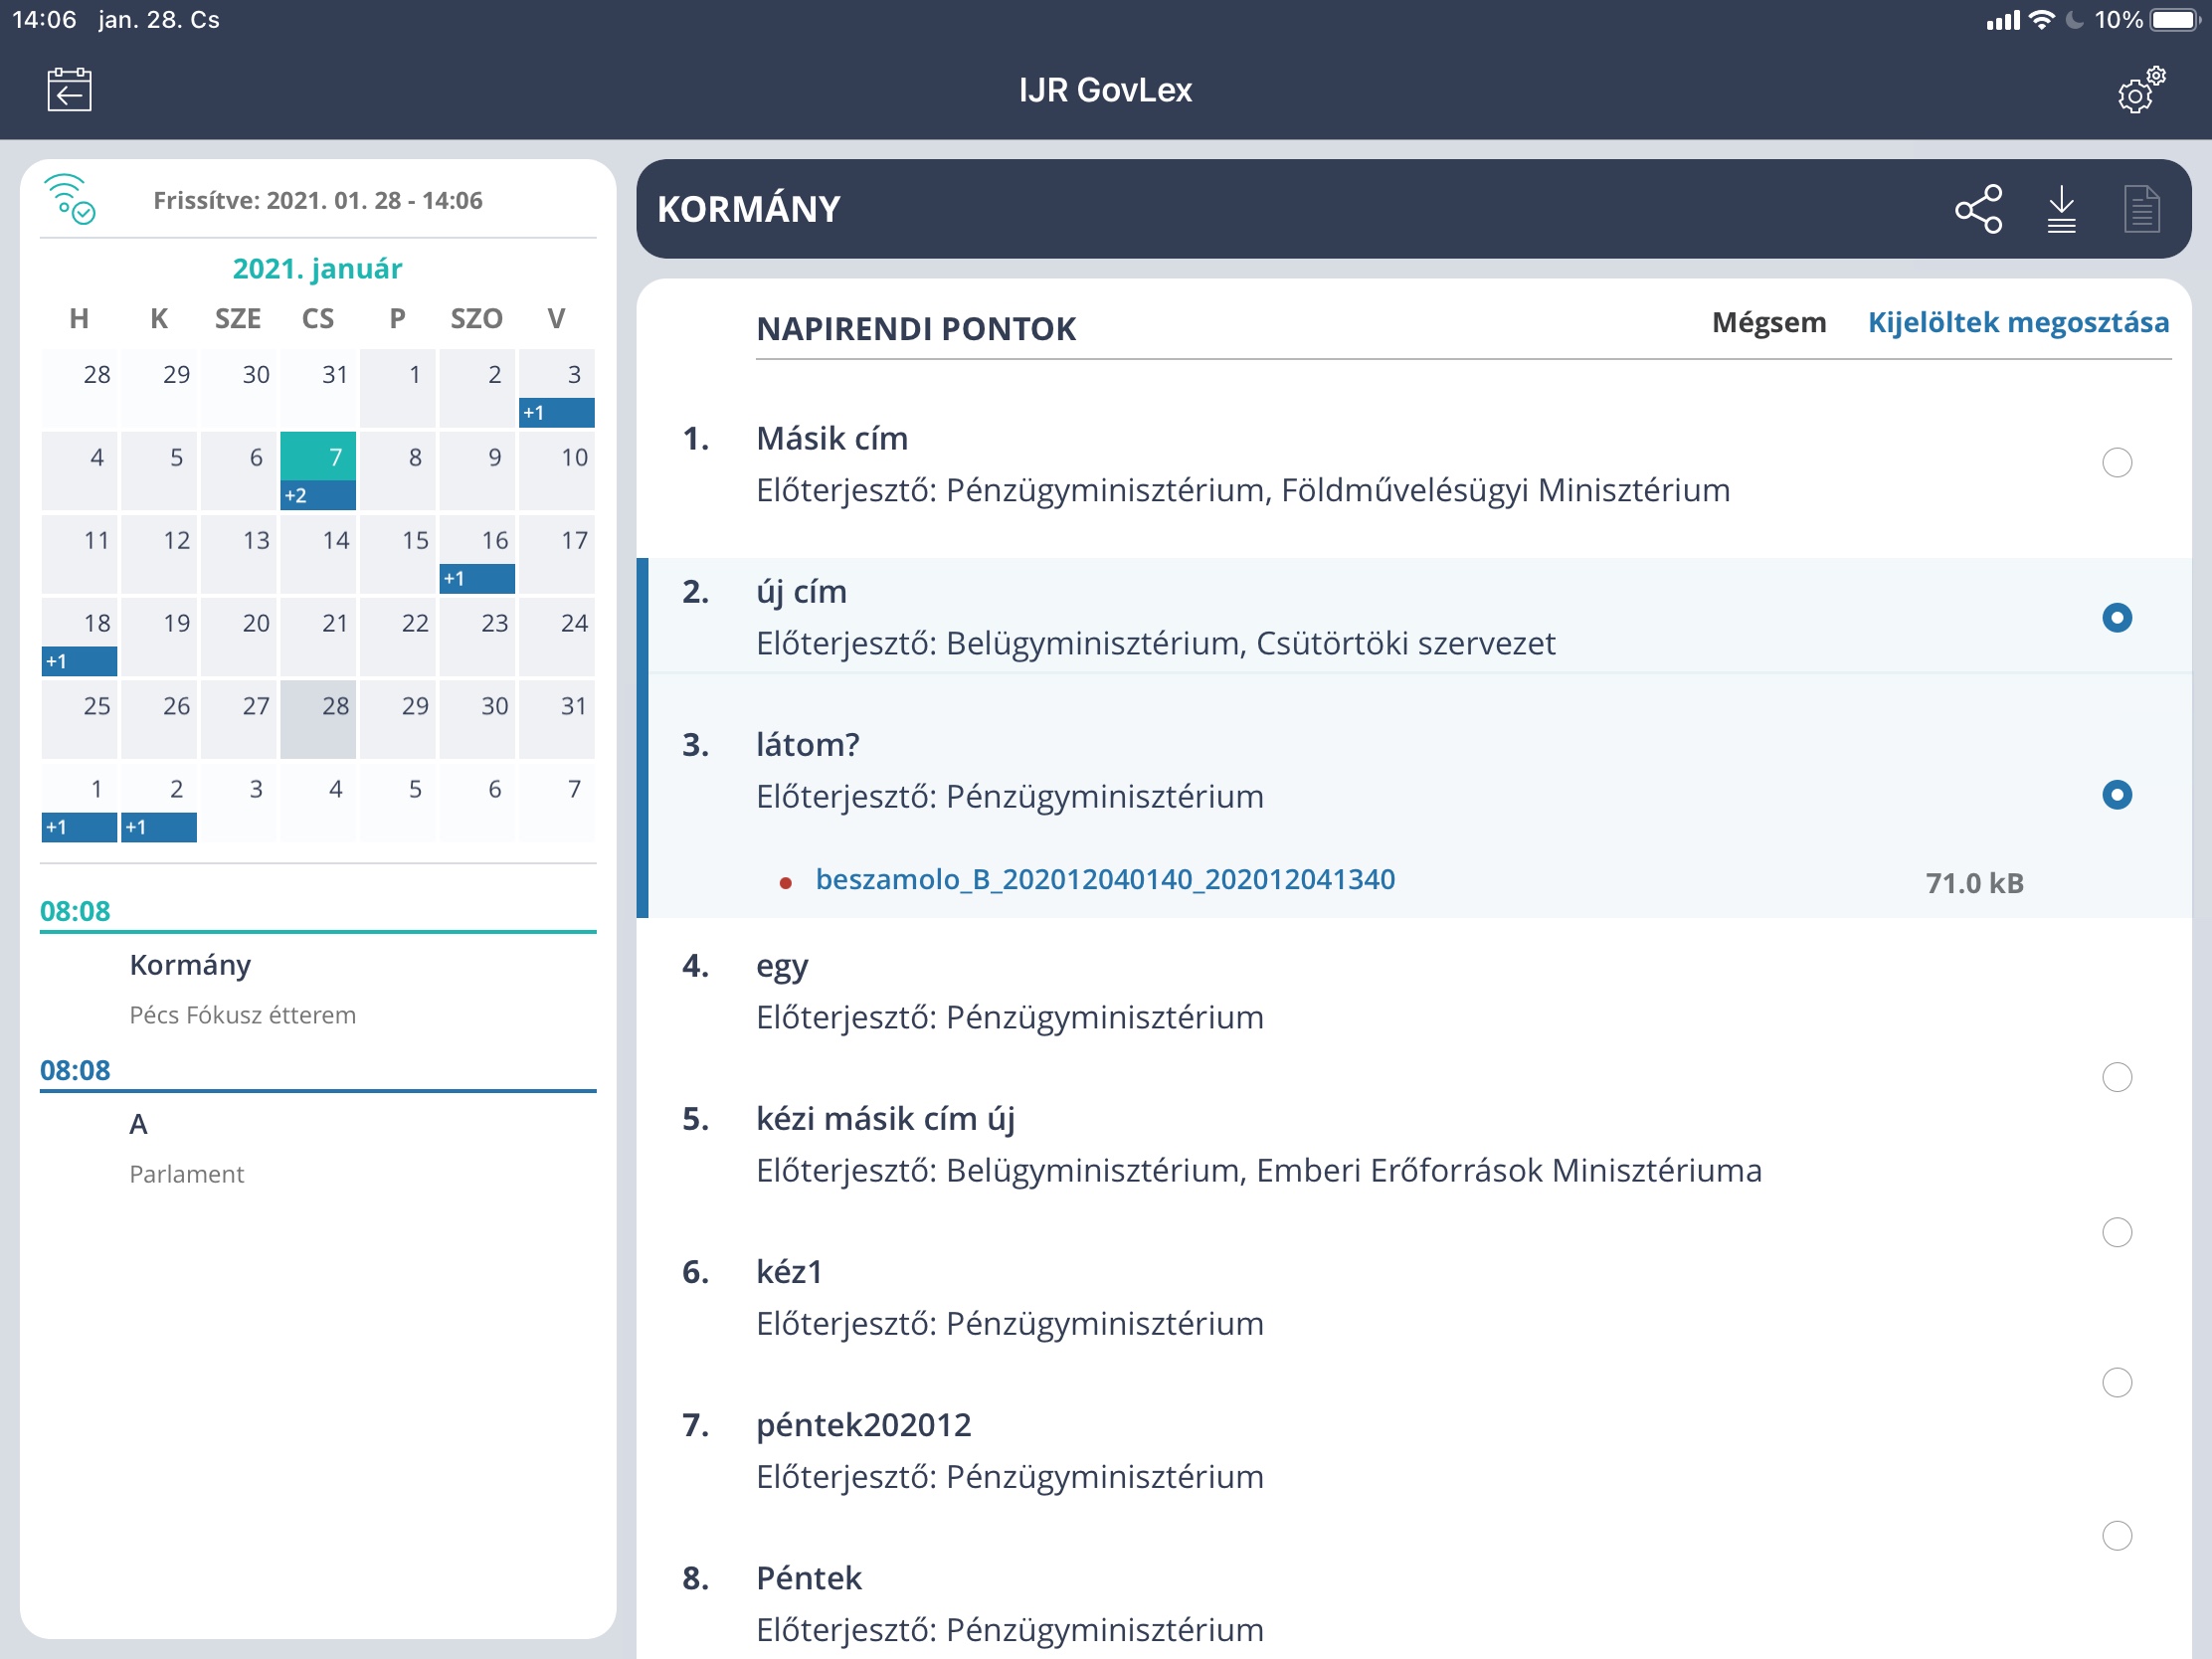This screenshot has width=2212, height=1659.
Task: Tap Mégsem to cancel selection
Action: (1768, 322)
